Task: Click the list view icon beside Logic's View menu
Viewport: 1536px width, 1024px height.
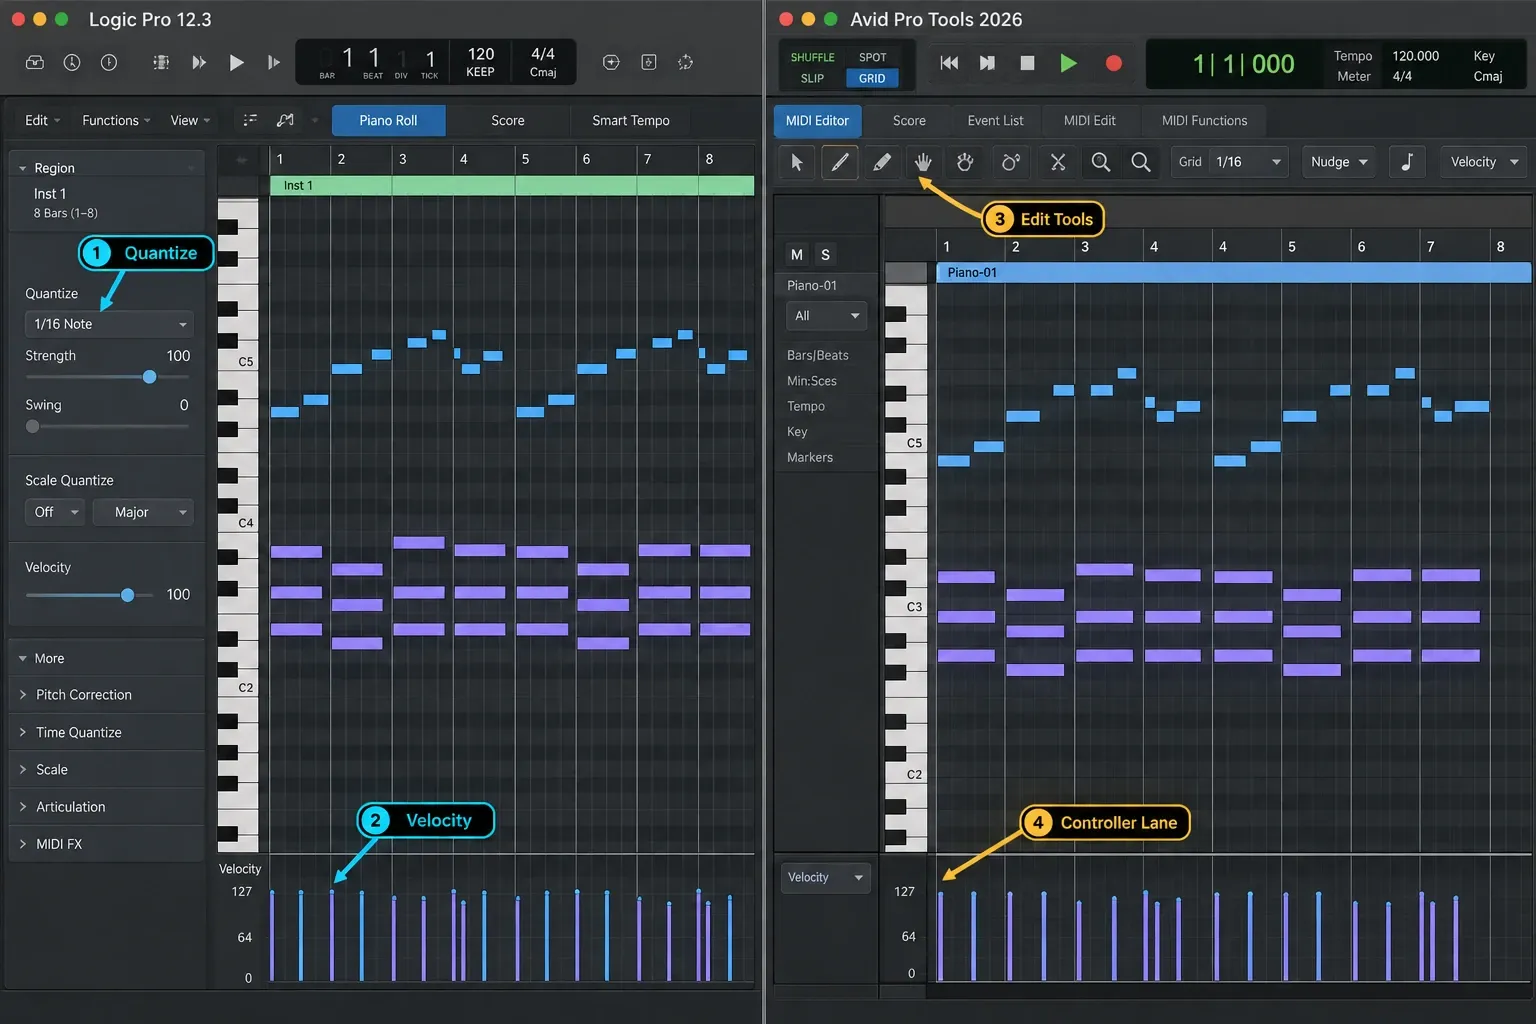Action: click(x=250, y=120)
